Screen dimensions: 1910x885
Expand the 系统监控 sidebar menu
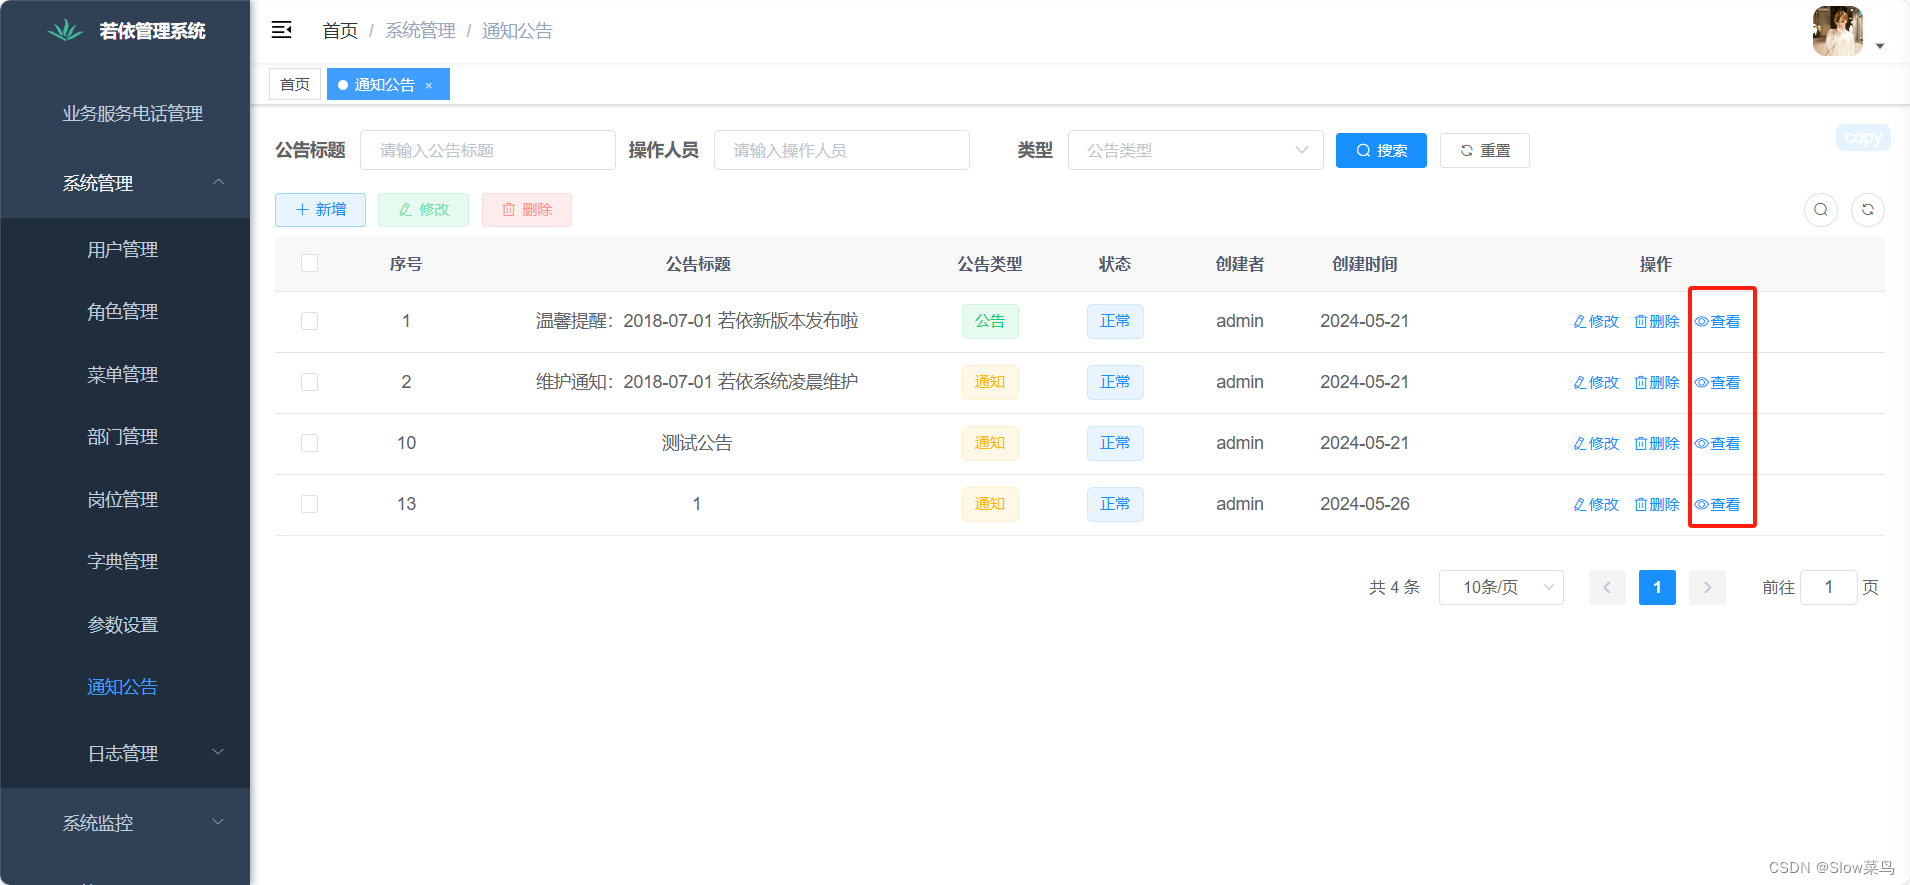pos(125,823)
